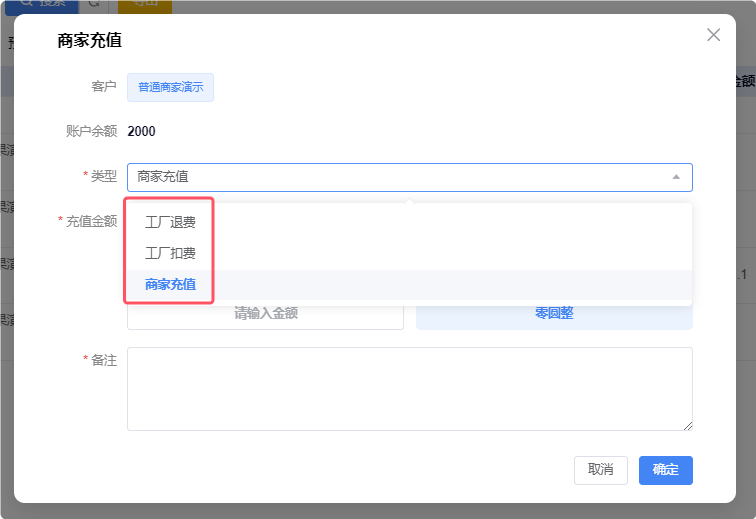756x519 pixels.
Task: Click the 普通商家演示 customer tag
Action: pyautogui.click(x=170, y=87)
